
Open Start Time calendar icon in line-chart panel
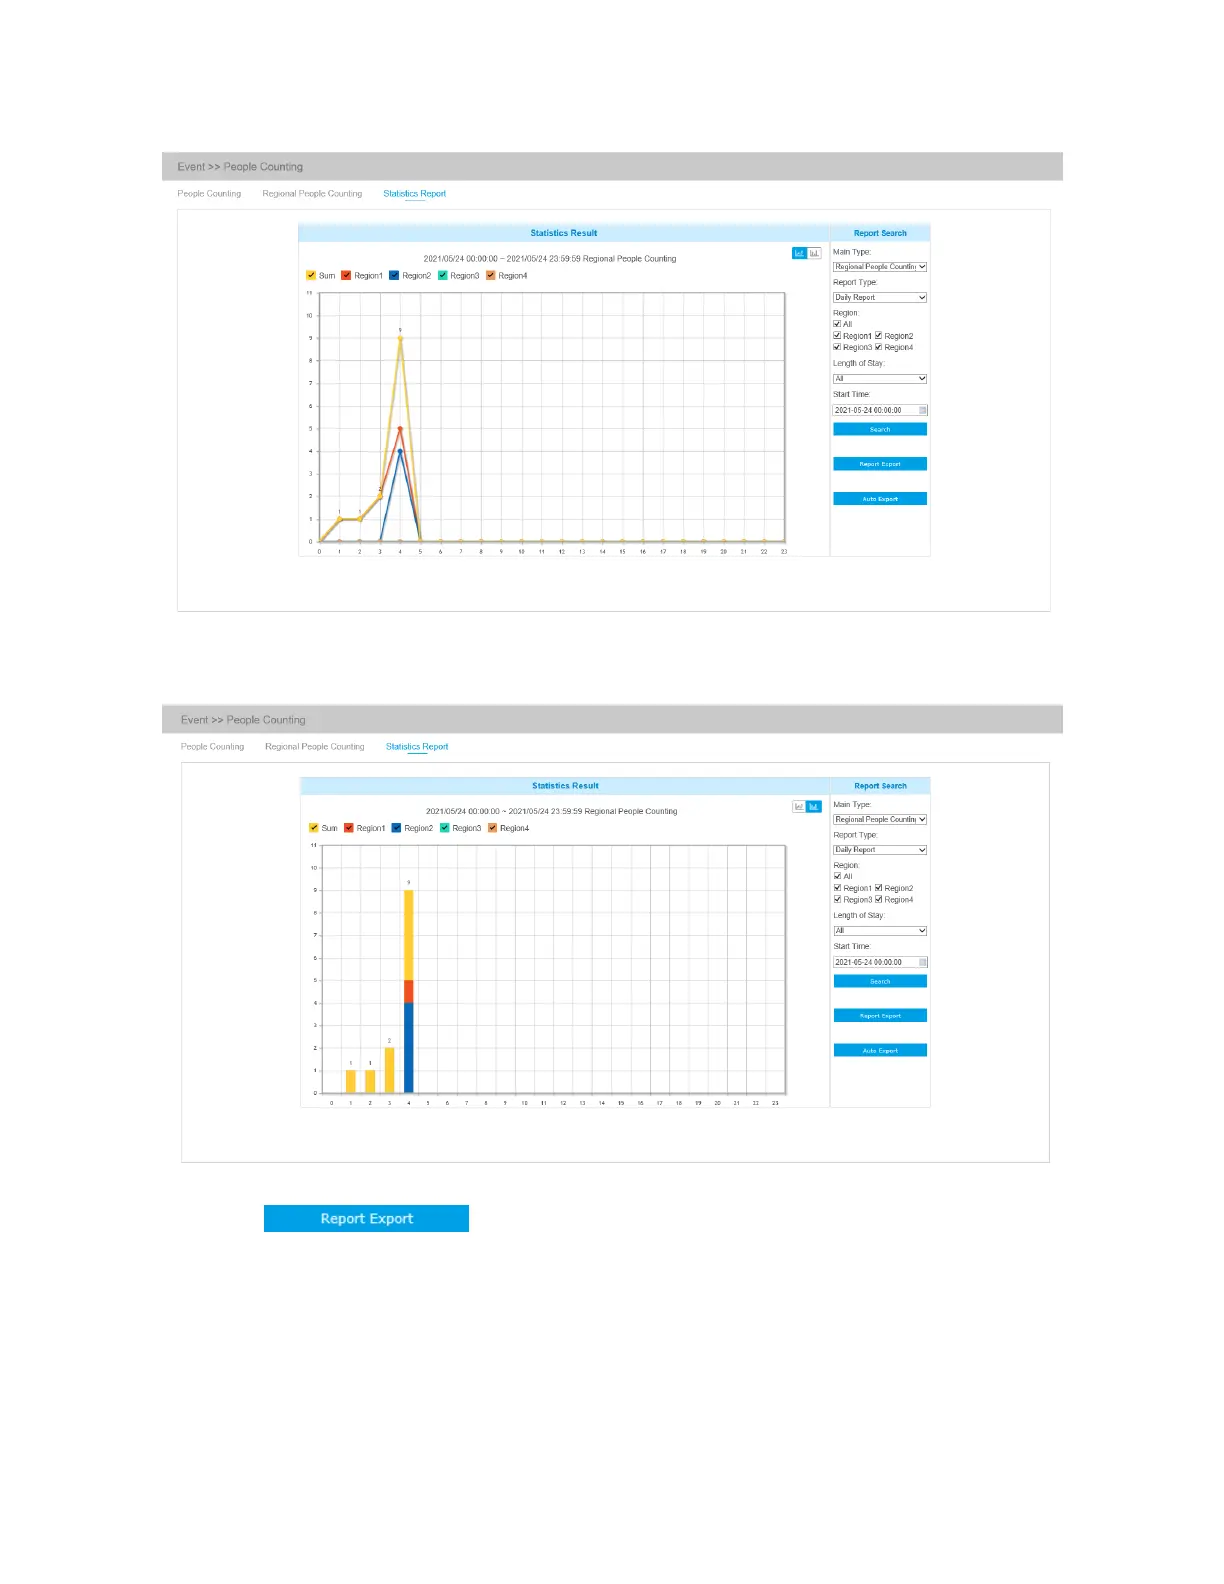(922, 410)
